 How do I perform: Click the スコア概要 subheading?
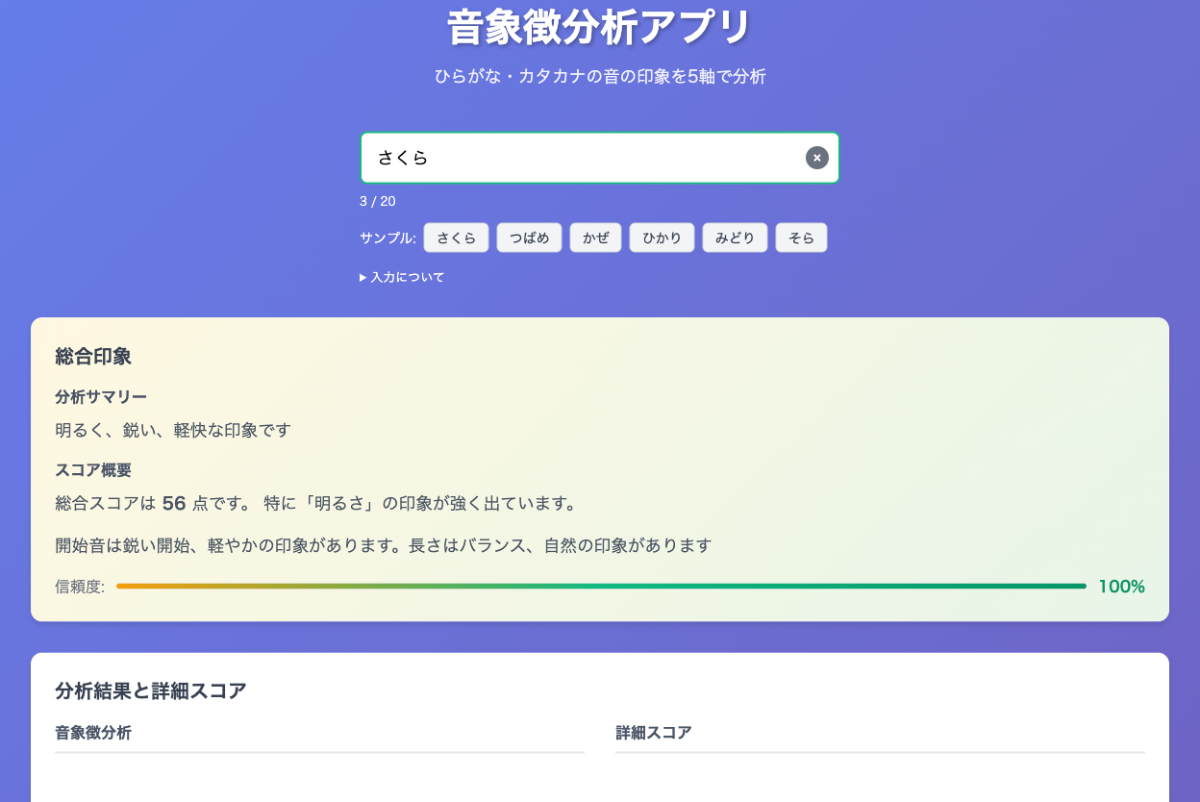(x=93, y=470)
